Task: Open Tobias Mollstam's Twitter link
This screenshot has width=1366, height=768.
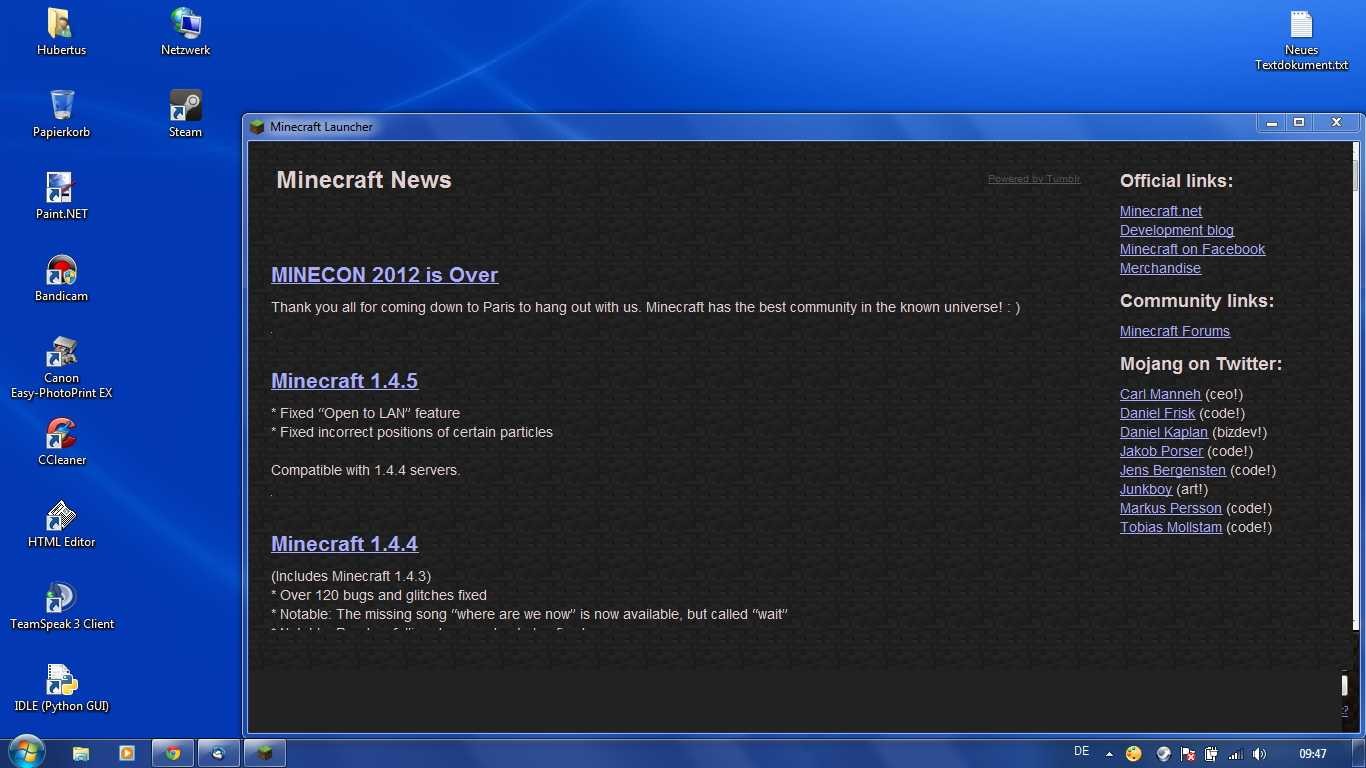Action: 1171,527
